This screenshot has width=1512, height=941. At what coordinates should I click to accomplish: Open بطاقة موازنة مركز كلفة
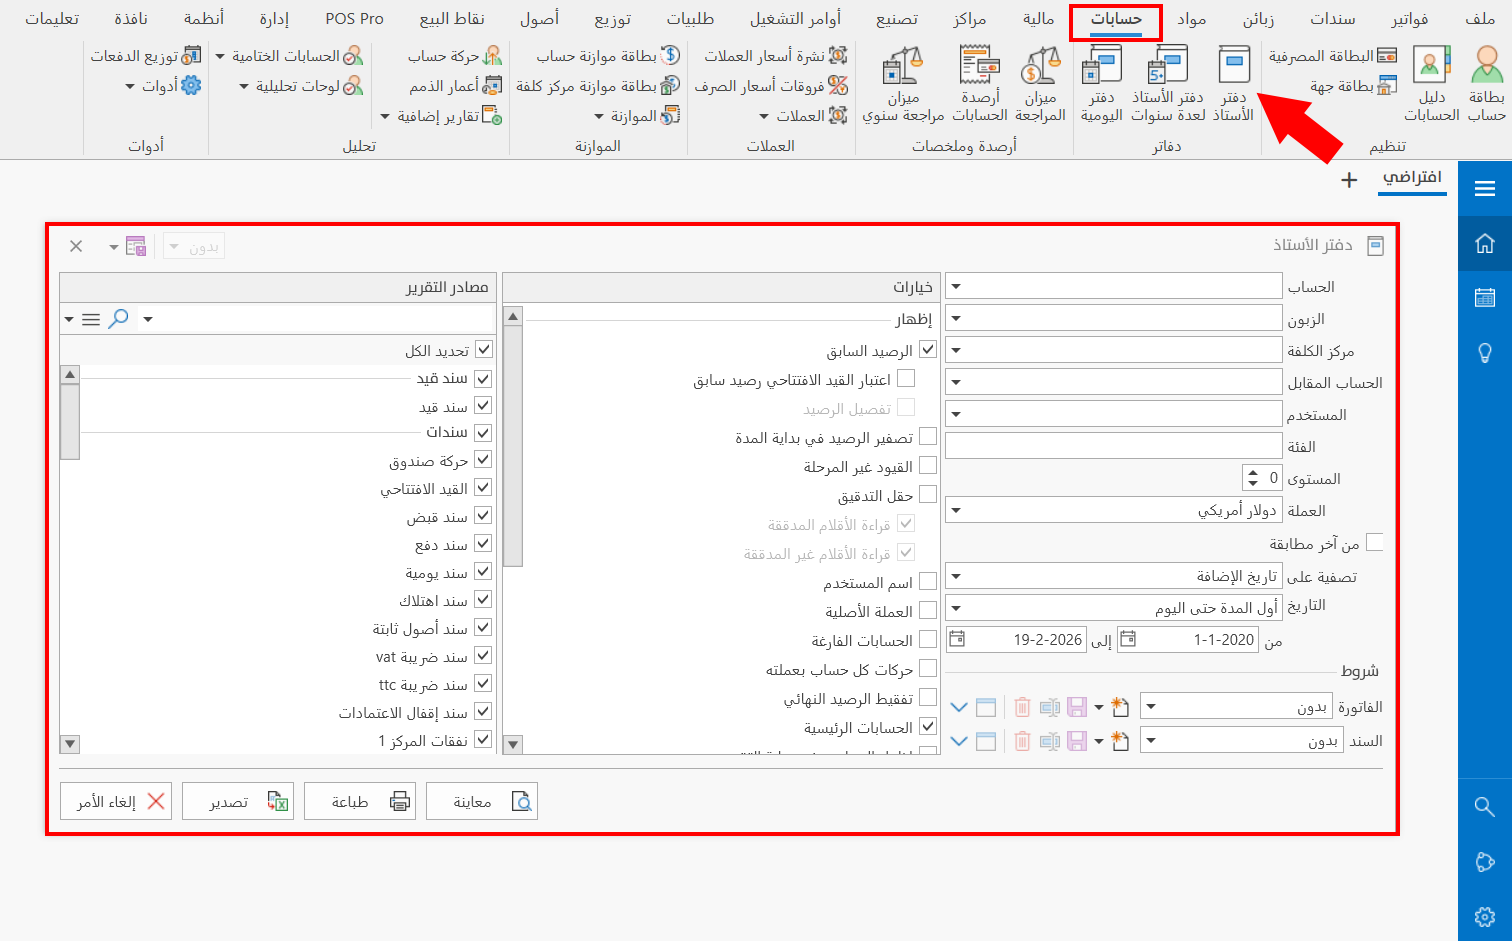(x=598, y=86)
